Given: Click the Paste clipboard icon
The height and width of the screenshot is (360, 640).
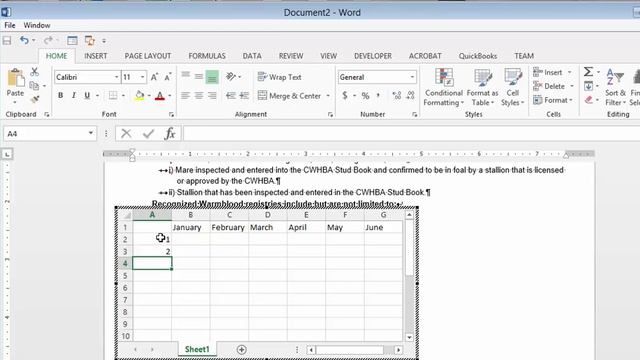Looking at the screenshot, I should (16, 78).
